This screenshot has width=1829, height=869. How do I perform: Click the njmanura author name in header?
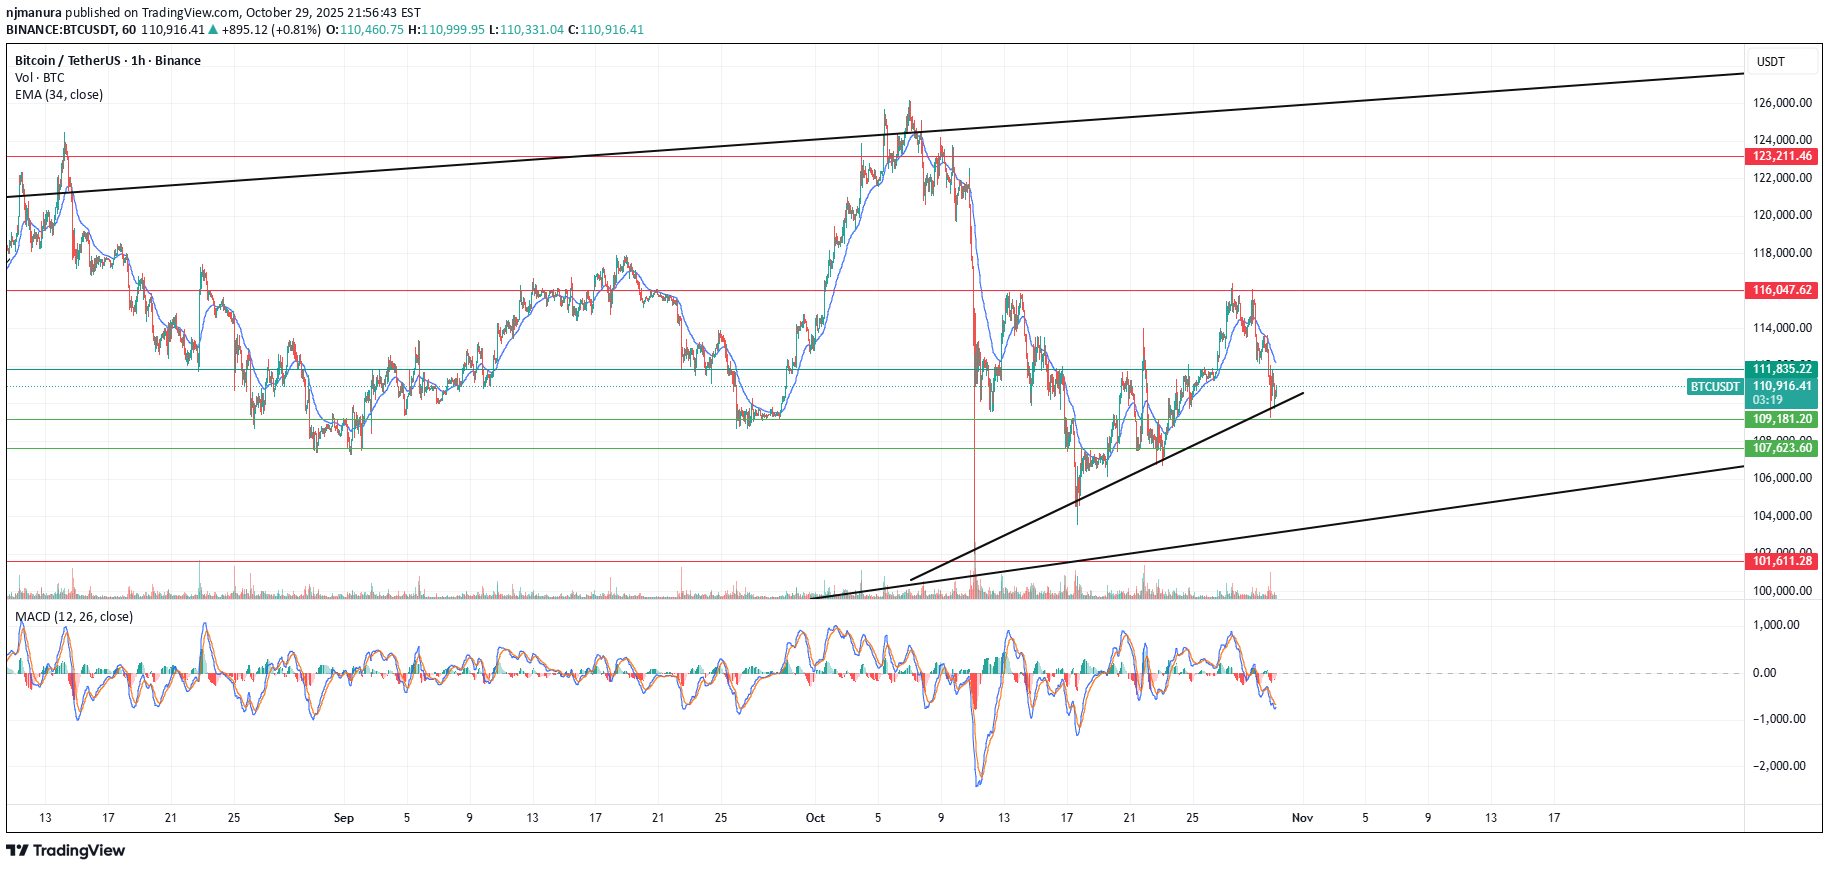(x=34, y=13)
